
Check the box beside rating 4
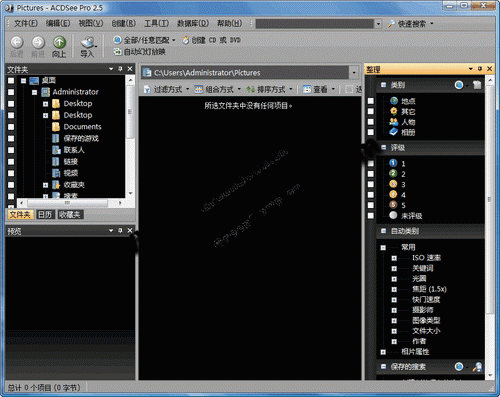coord(371,195)
